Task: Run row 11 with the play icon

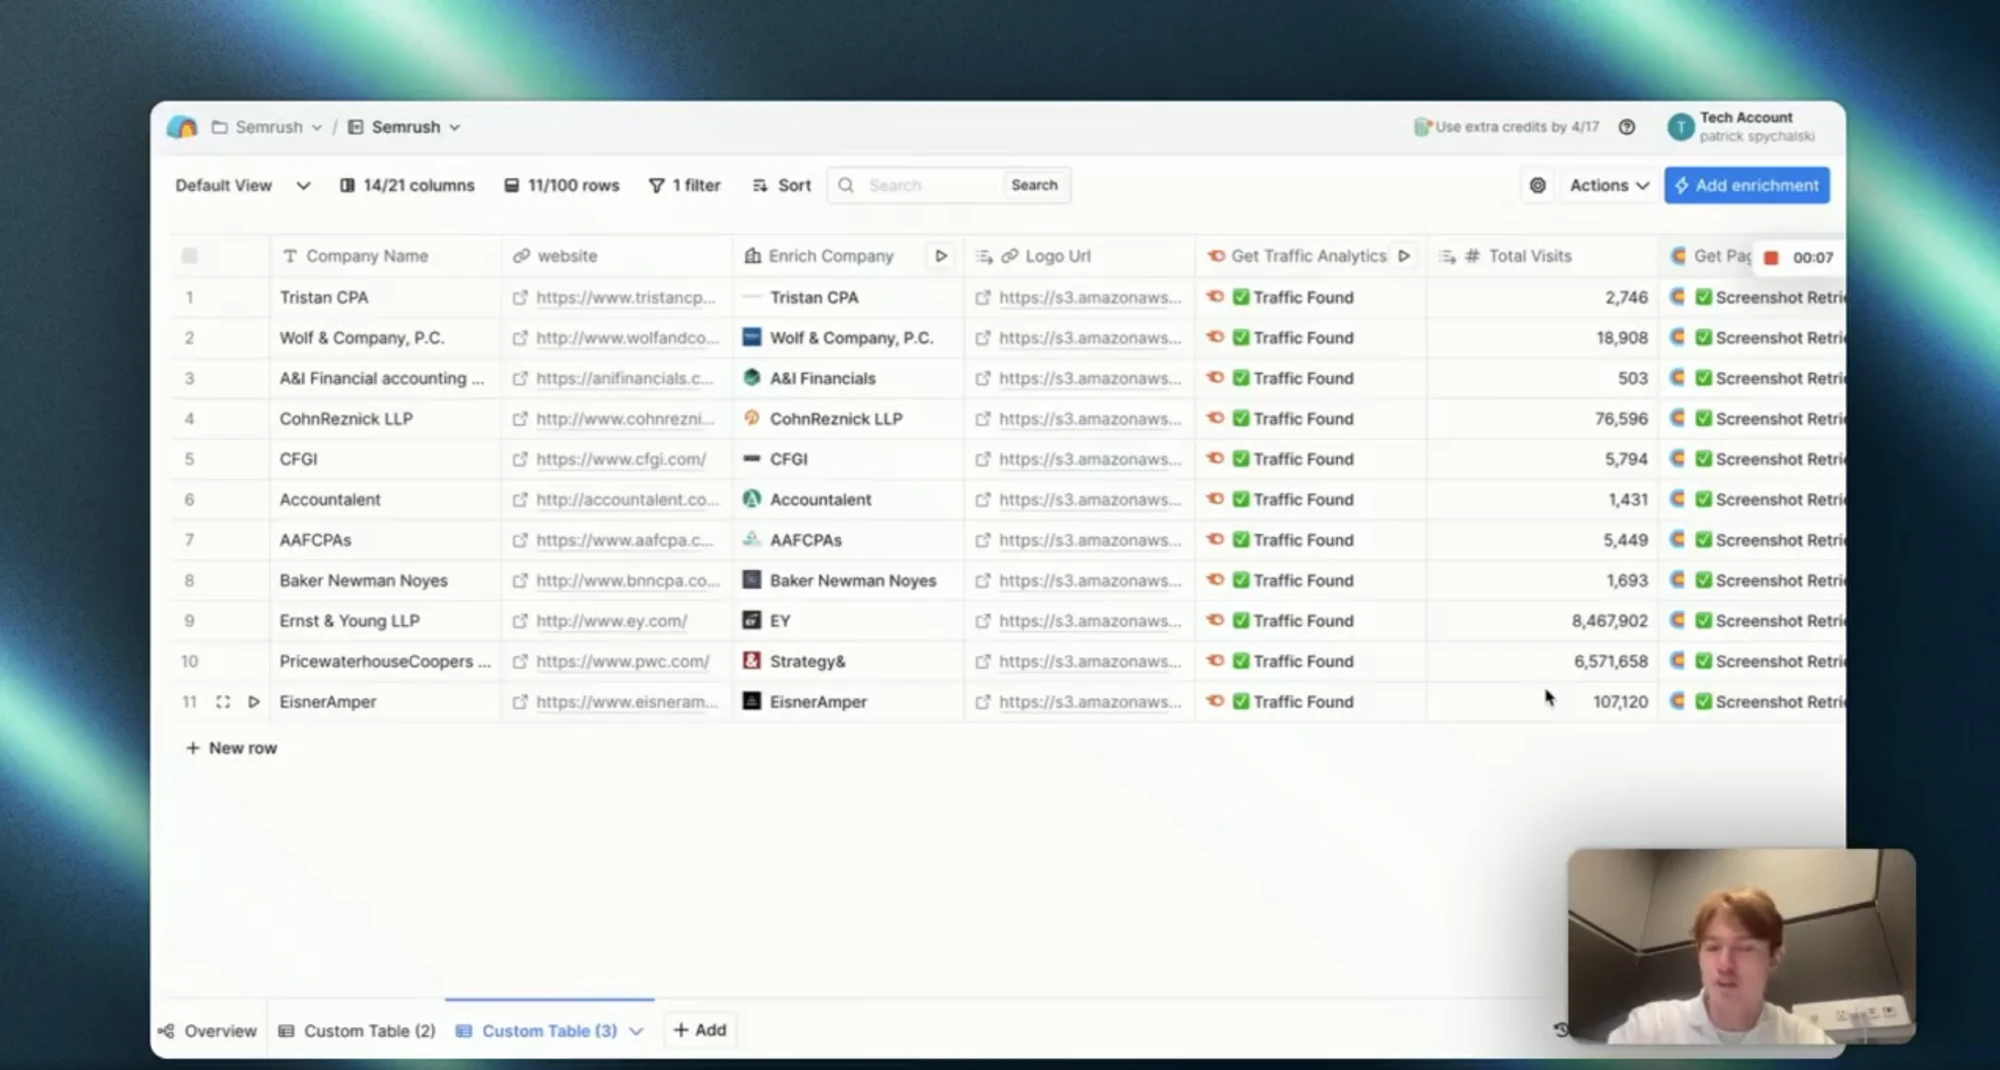Action: click(254, 702)
